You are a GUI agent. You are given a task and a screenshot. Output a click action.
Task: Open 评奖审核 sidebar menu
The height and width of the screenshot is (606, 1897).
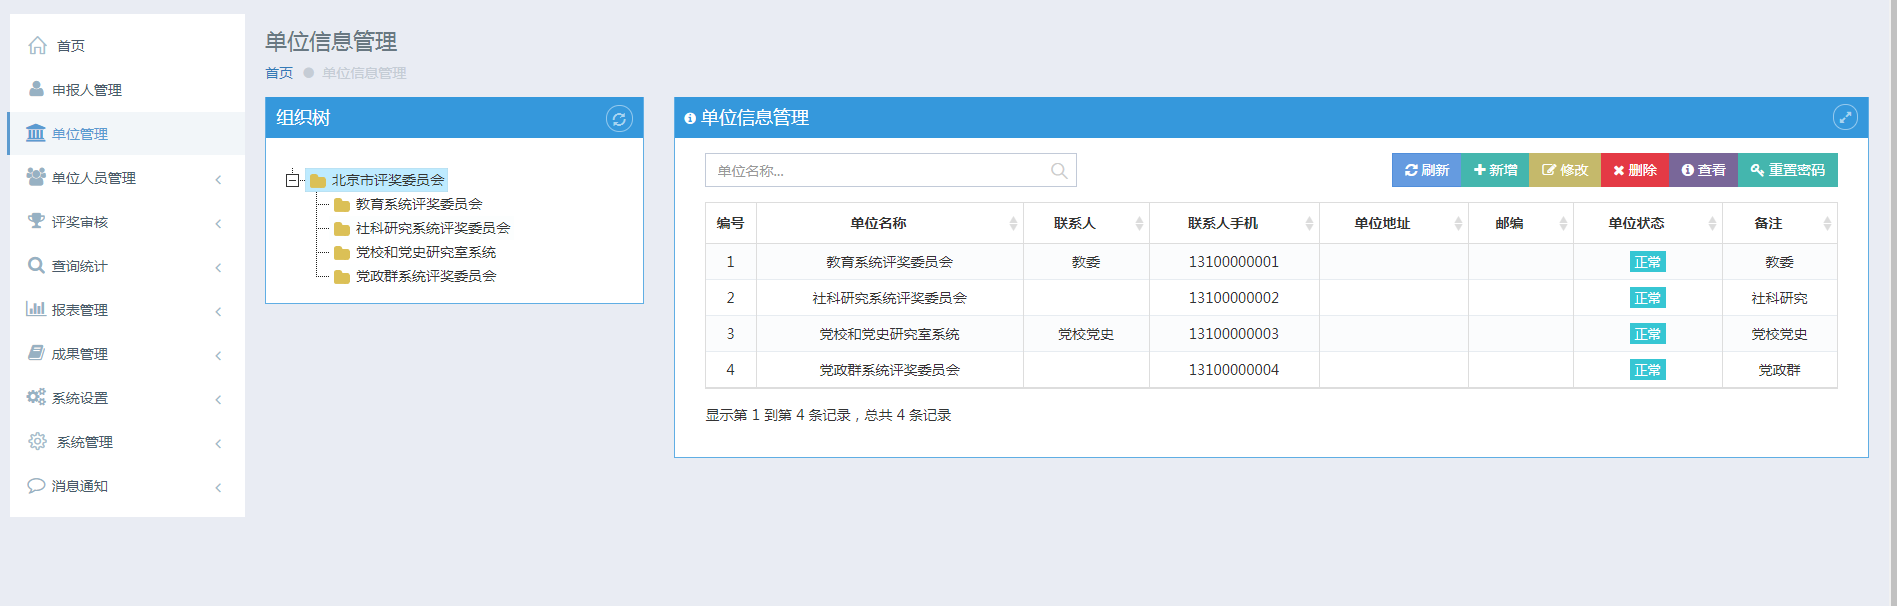127,222
